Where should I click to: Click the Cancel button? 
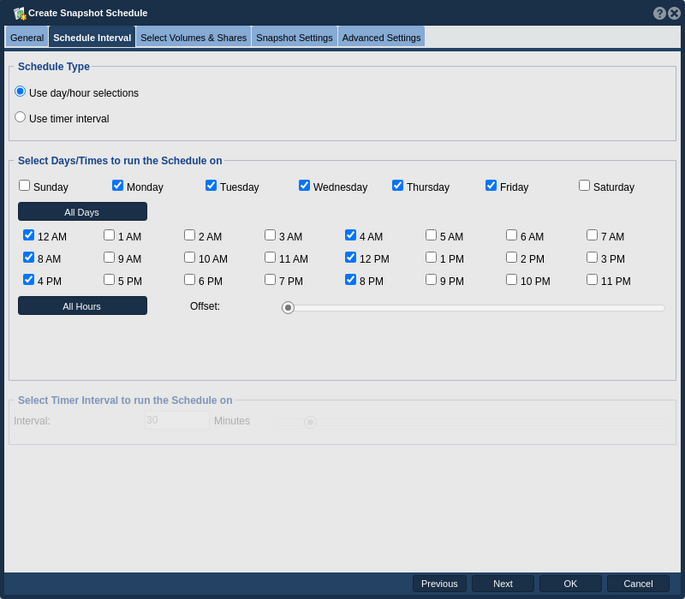638,584
